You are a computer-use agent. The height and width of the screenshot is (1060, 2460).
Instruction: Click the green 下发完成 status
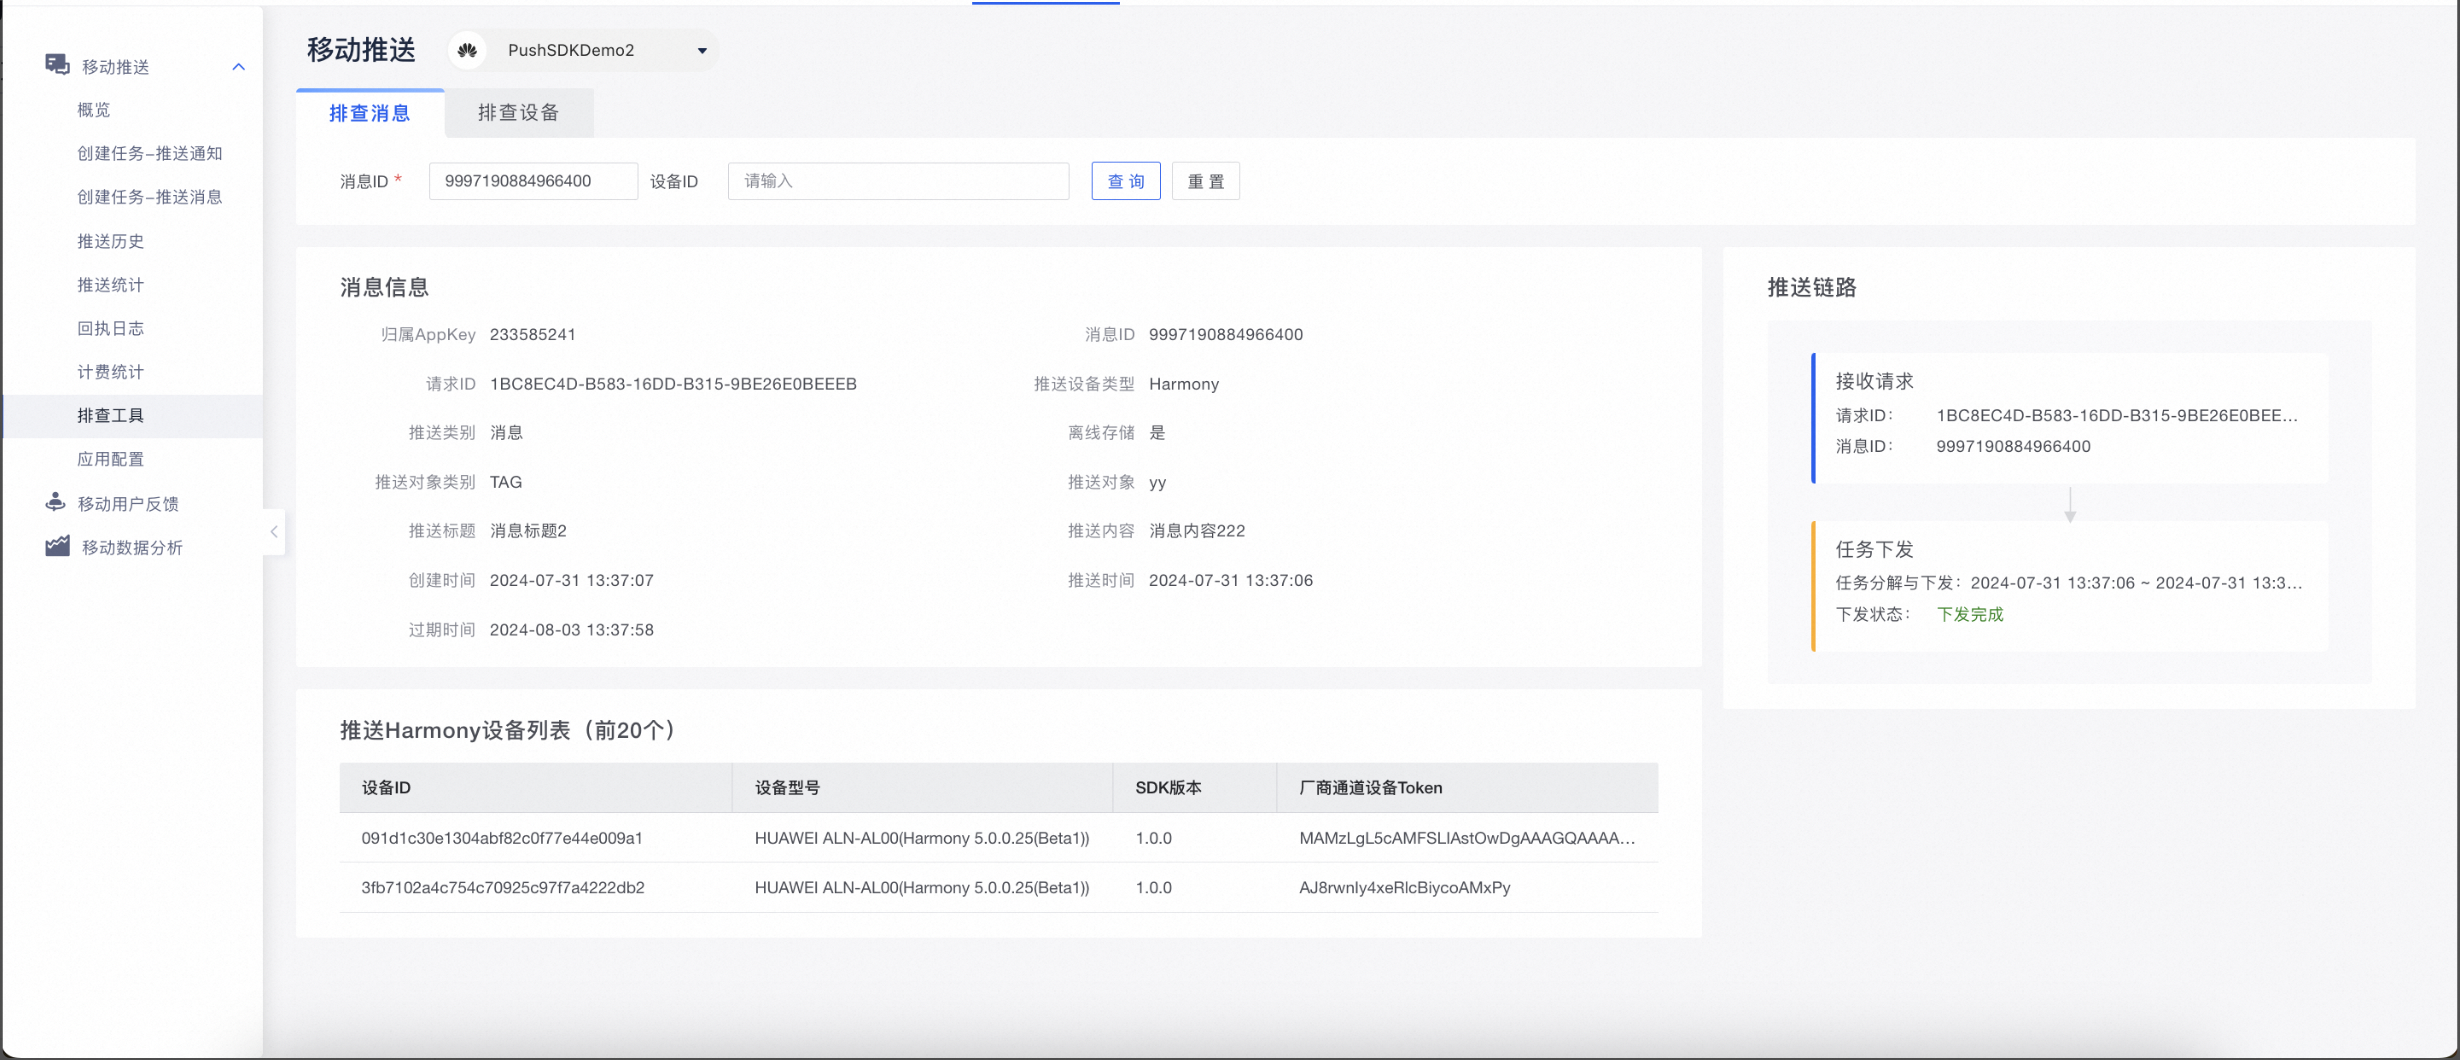1970,614
